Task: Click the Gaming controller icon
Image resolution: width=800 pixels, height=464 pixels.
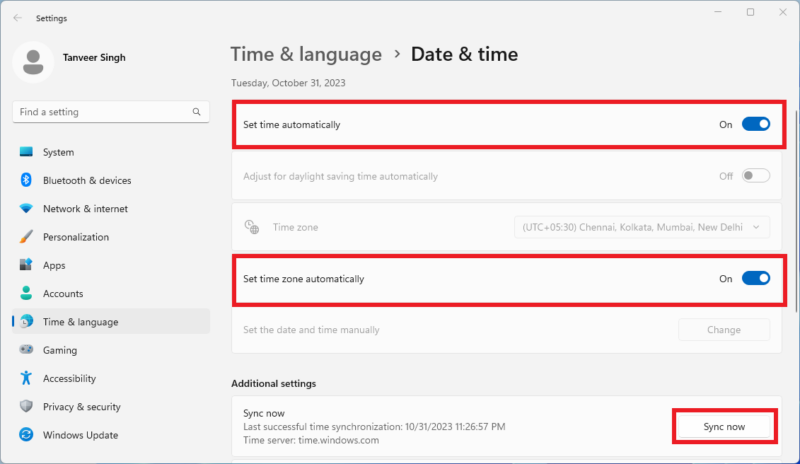Action: 26,350
